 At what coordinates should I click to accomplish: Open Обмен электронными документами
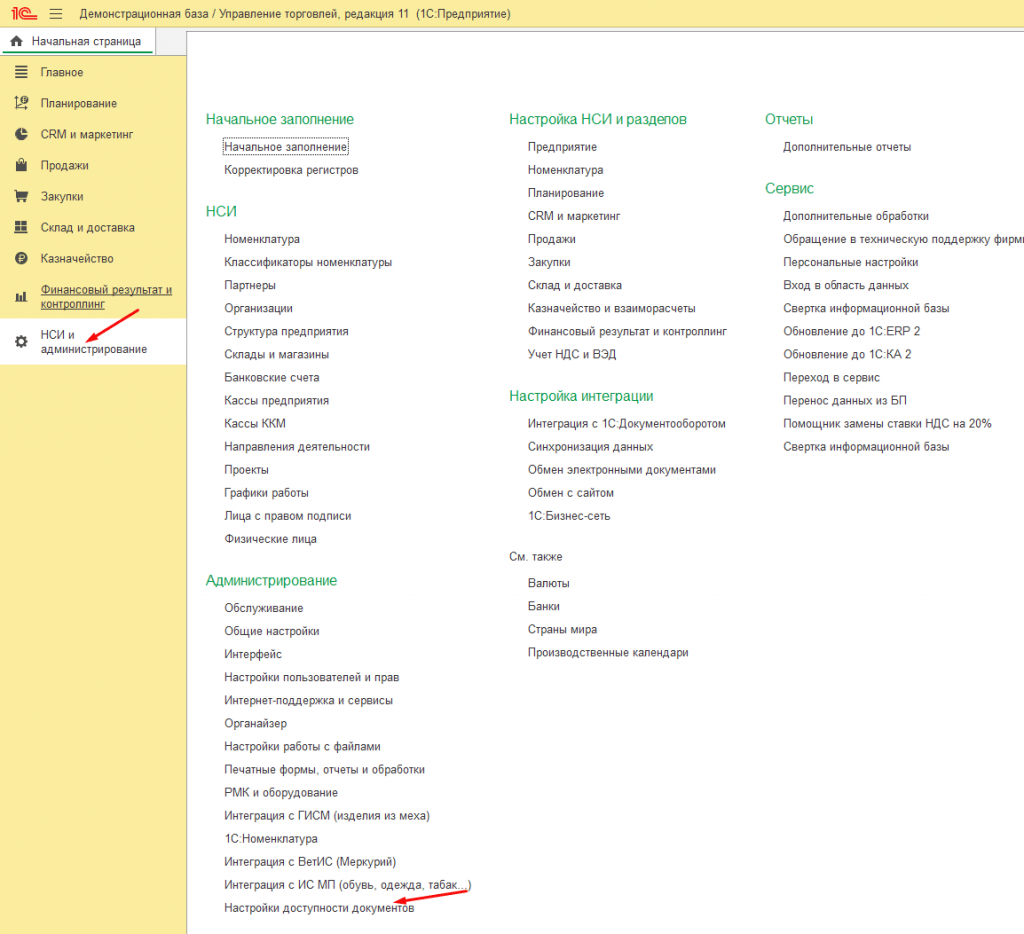point(622,470)
